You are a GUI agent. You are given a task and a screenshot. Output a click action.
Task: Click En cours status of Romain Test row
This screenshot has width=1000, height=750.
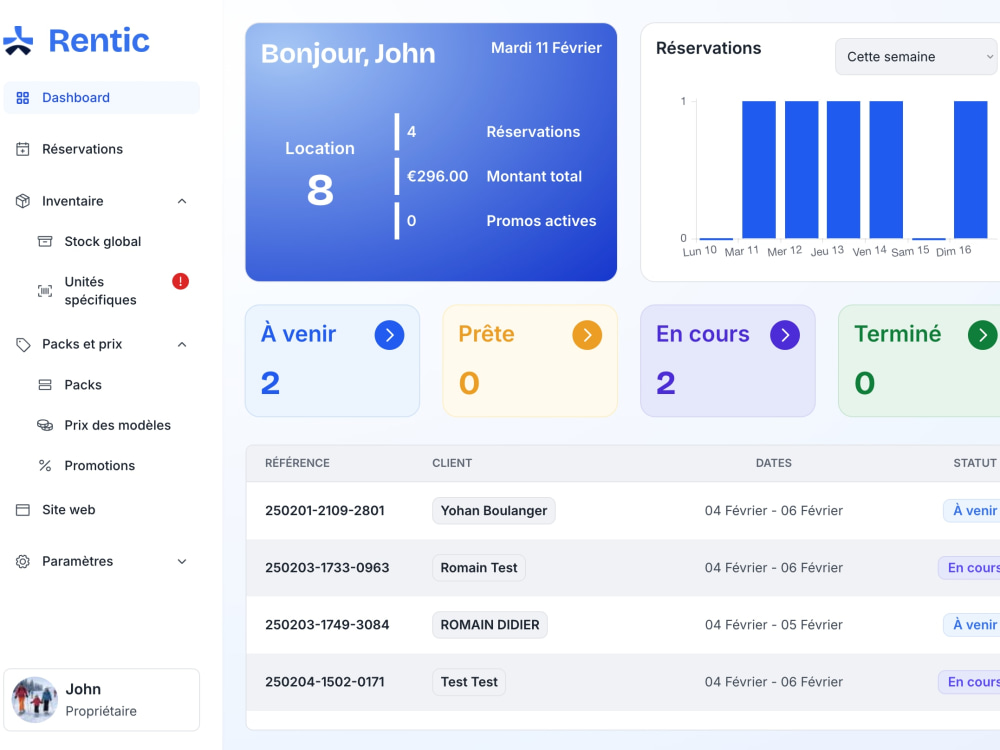(x=971, y=568)
